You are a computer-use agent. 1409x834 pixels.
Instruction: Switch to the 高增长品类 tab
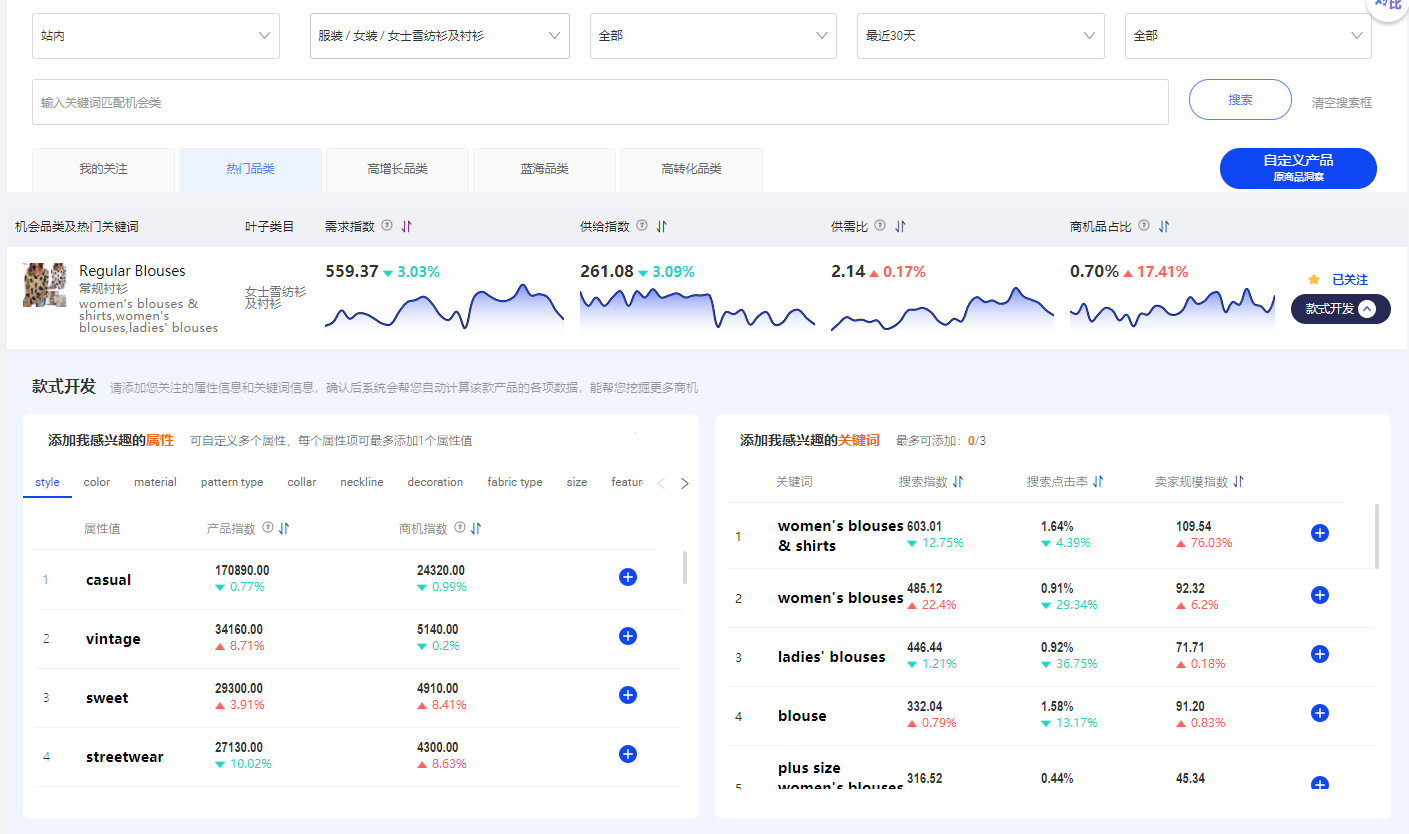[397, 169]
